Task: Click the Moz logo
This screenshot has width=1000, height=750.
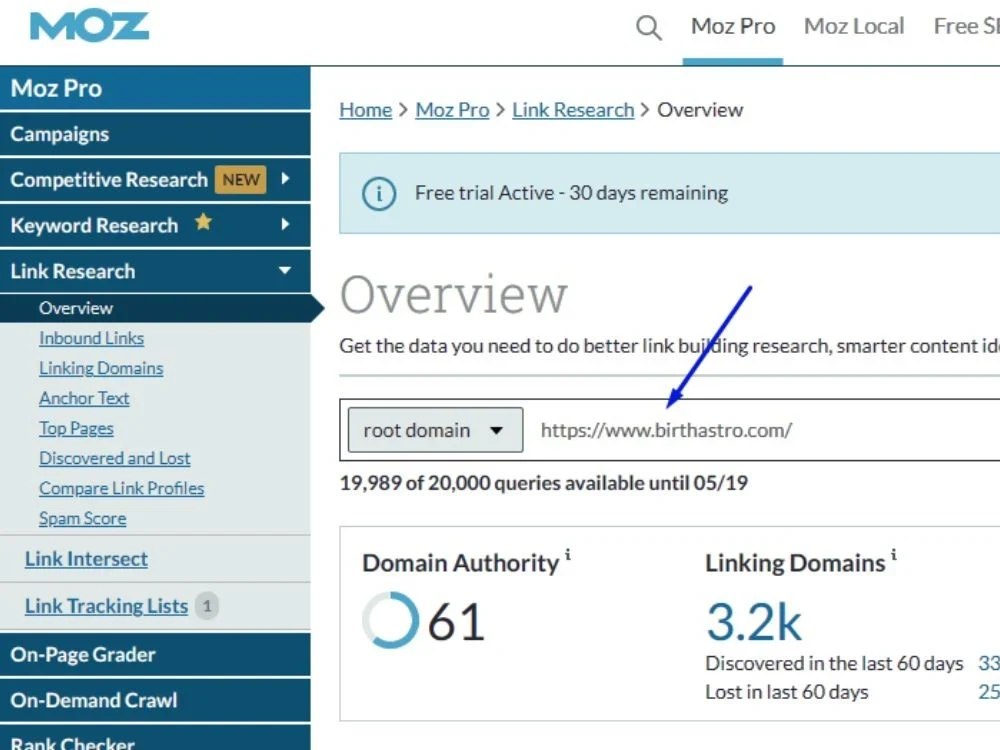Action: coord(89,26)
